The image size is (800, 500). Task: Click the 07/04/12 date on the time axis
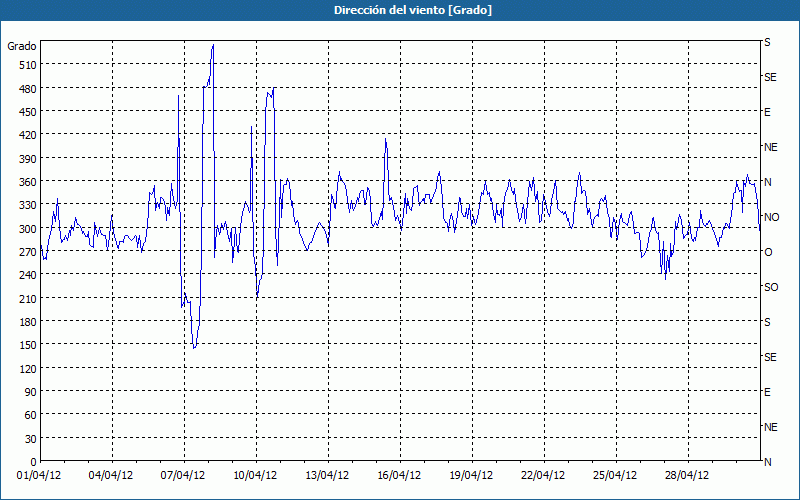[183, 476]
